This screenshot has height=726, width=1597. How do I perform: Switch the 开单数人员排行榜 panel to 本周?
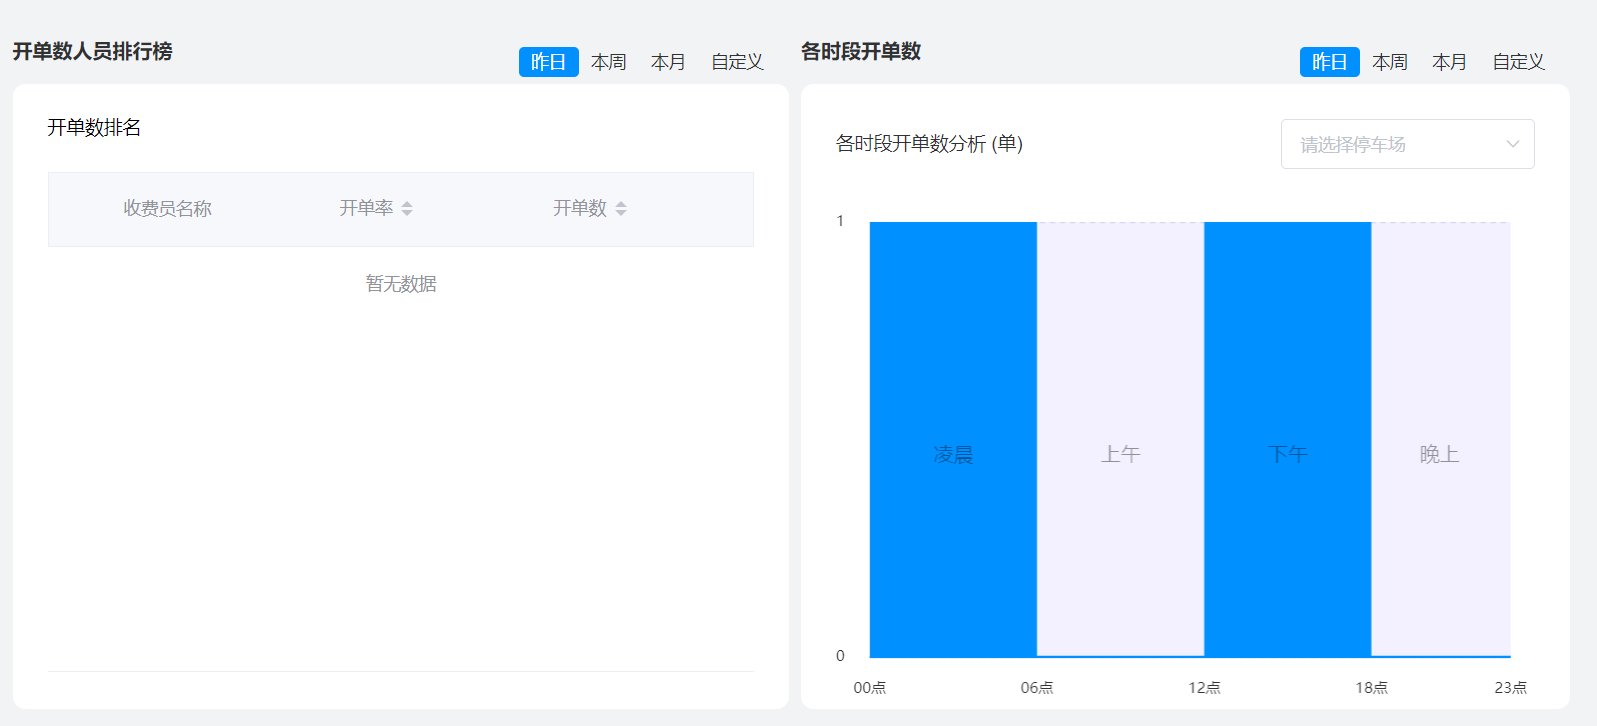(608, 62)
